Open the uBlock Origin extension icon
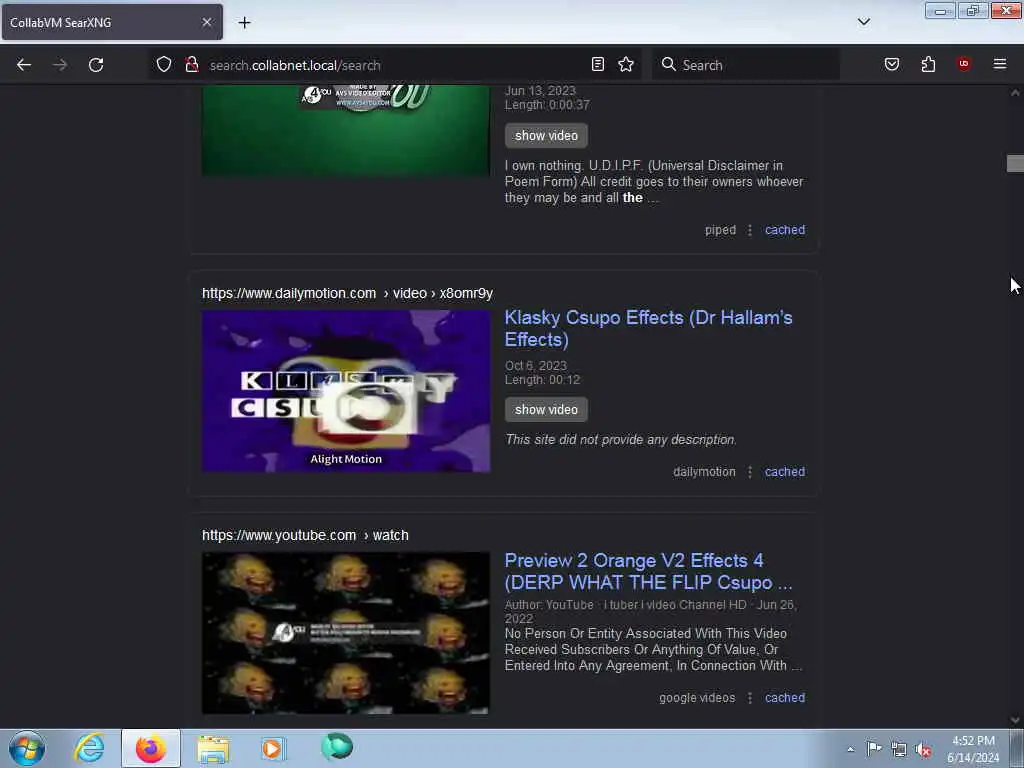 coord(963,64)
